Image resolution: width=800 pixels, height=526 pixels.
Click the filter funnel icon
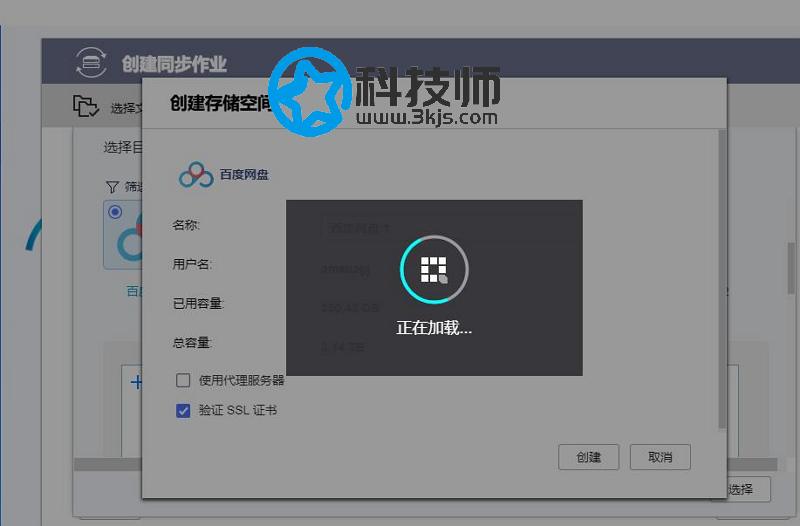(x=112, y=187)
